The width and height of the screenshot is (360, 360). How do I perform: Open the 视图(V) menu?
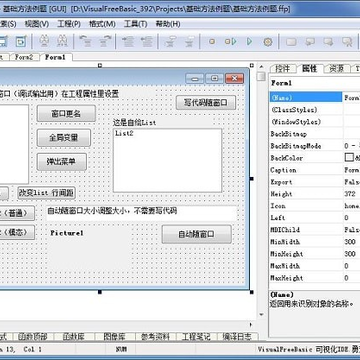37,24
